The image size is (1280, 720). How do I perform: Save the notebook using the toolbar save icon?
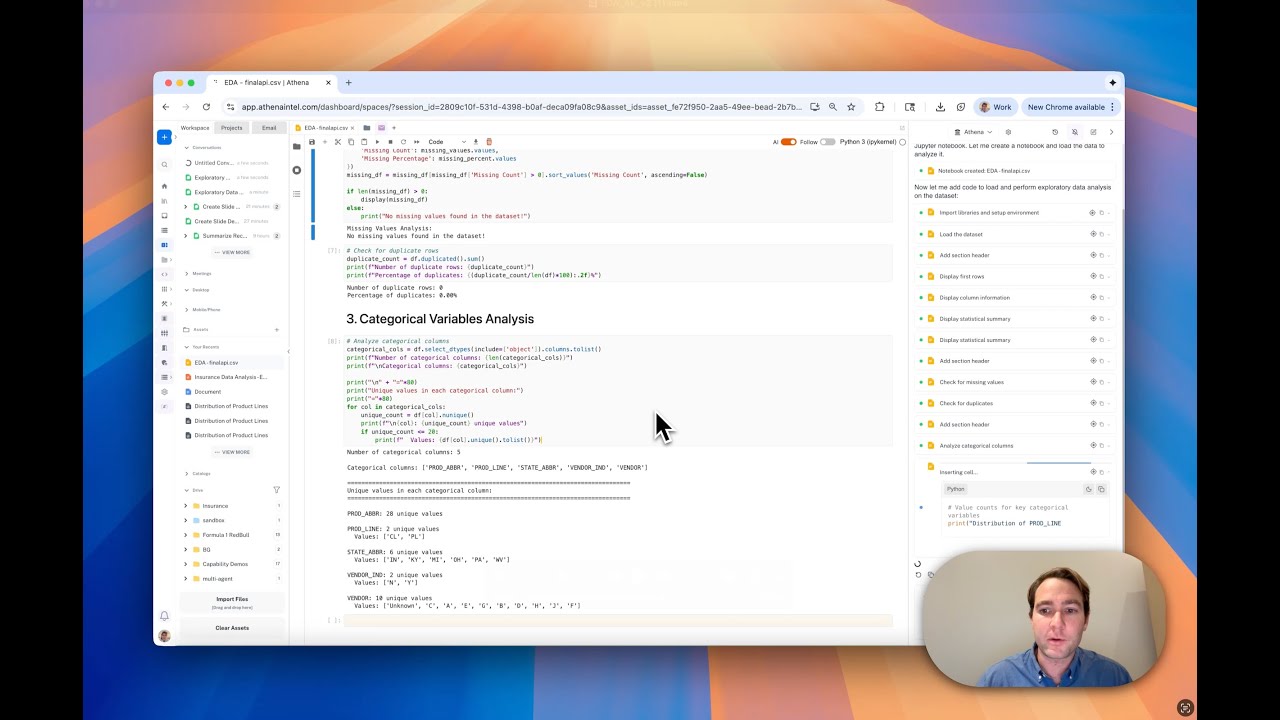coord(312,142)
